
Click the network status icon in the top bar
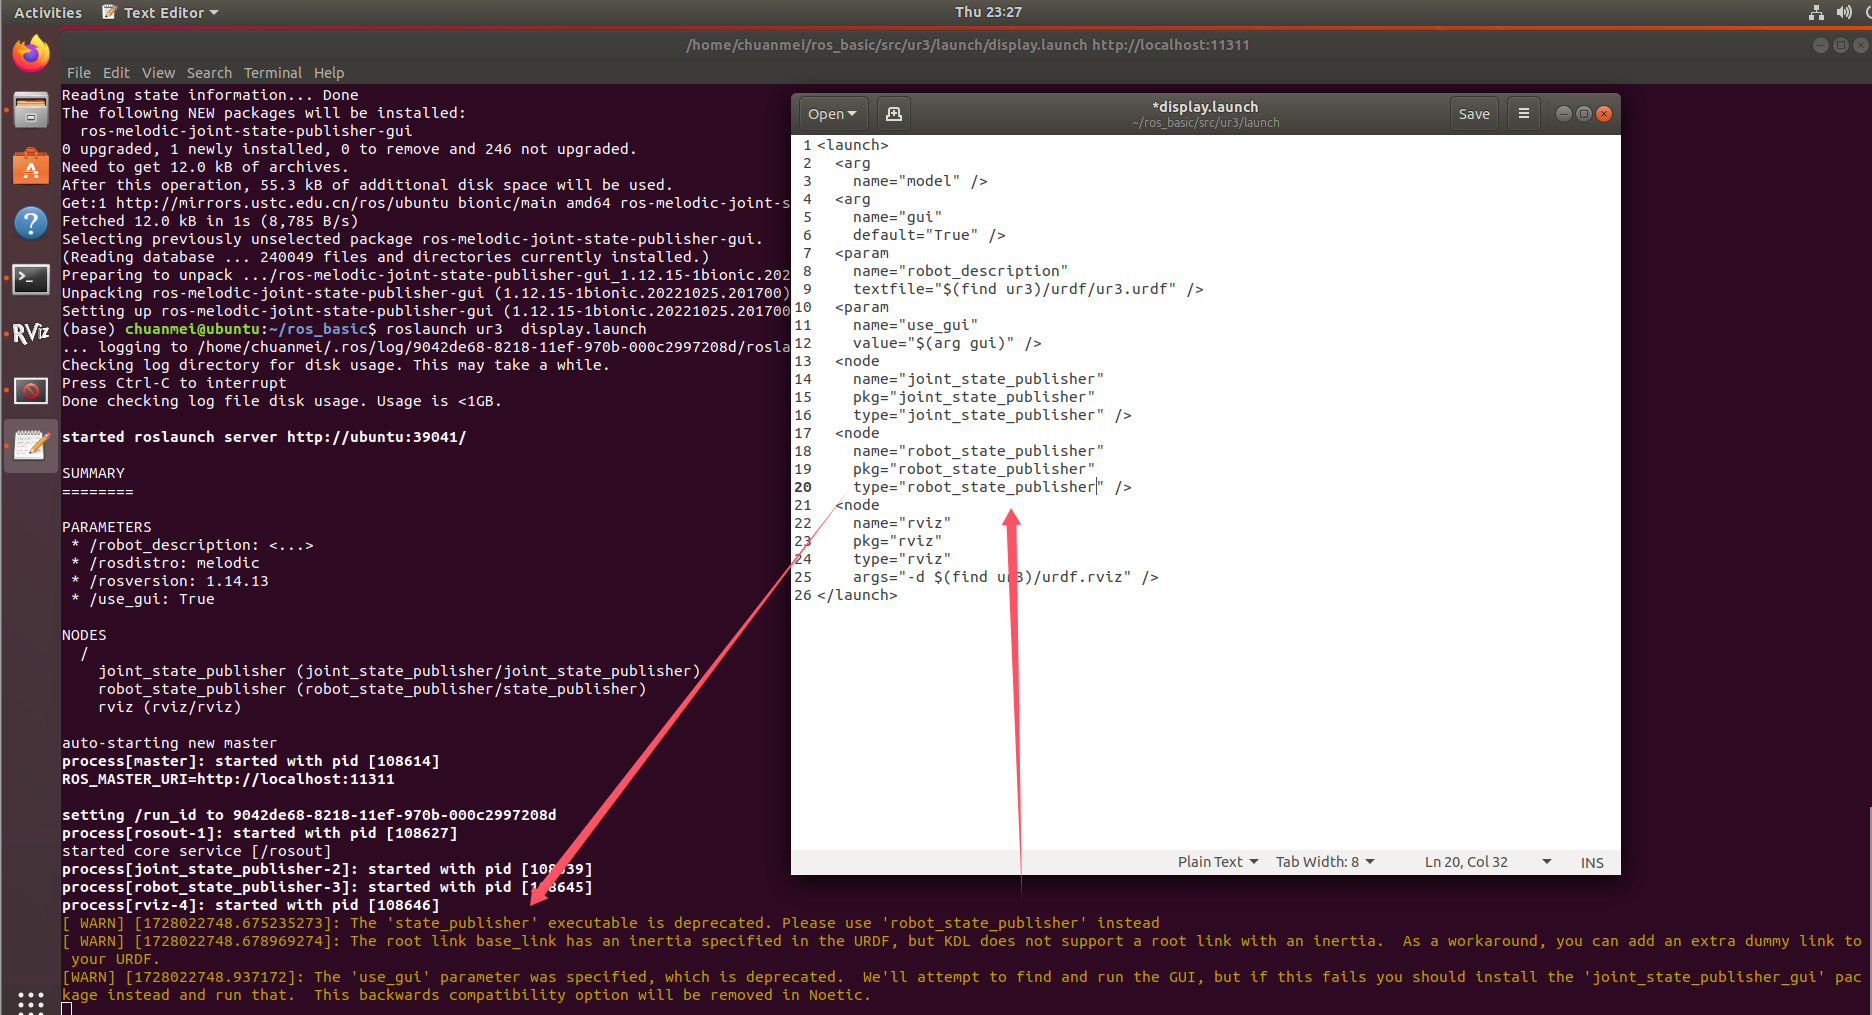pos(1815,12)
